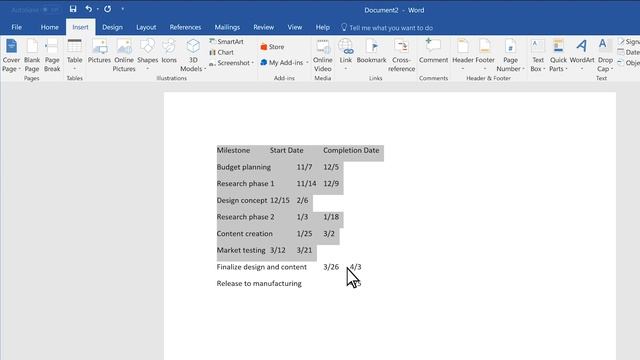This screenshot has height=360, width=640.
Task: Open the Layout tab
Action: (x=146, y=27)
